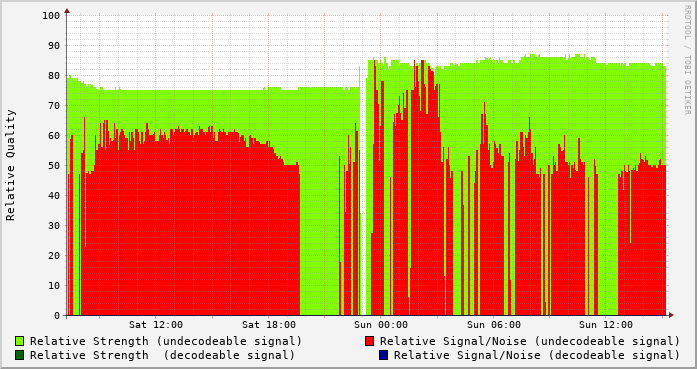Click the Sun 12:00 time axis label
Image resolution: width=697 pixels, height=369 pixels.
click(605, 325)
